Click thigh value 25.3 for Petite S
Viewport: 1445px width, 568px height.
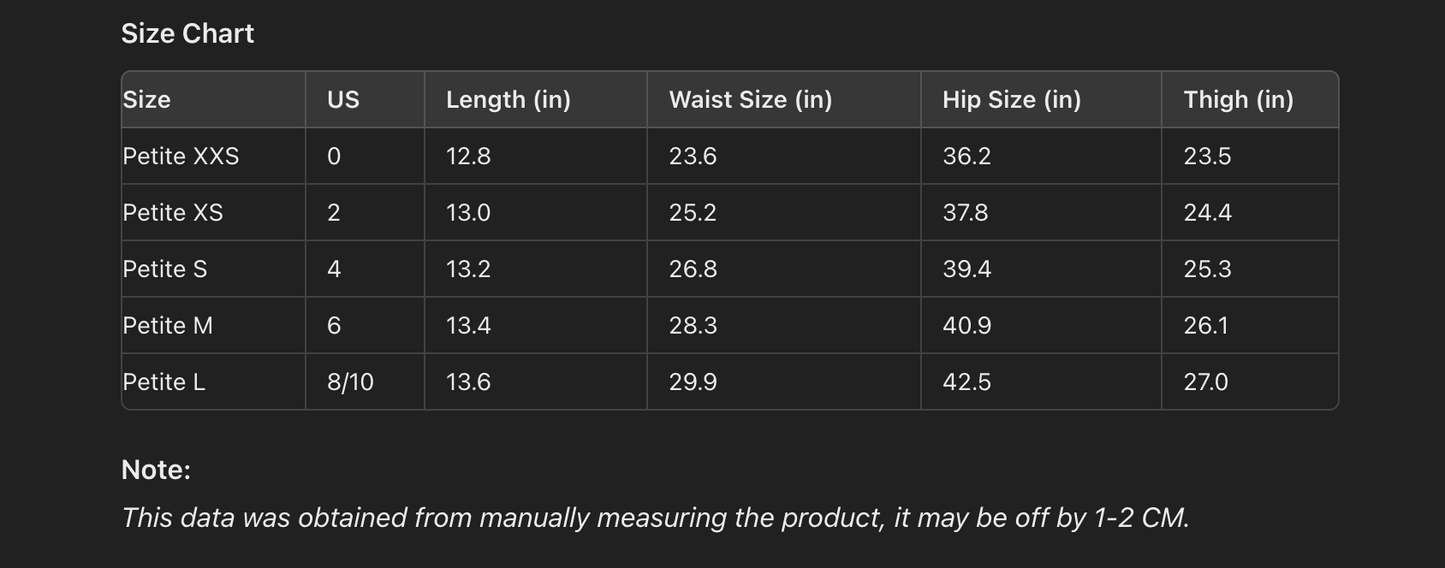[x=1207, y=270]
